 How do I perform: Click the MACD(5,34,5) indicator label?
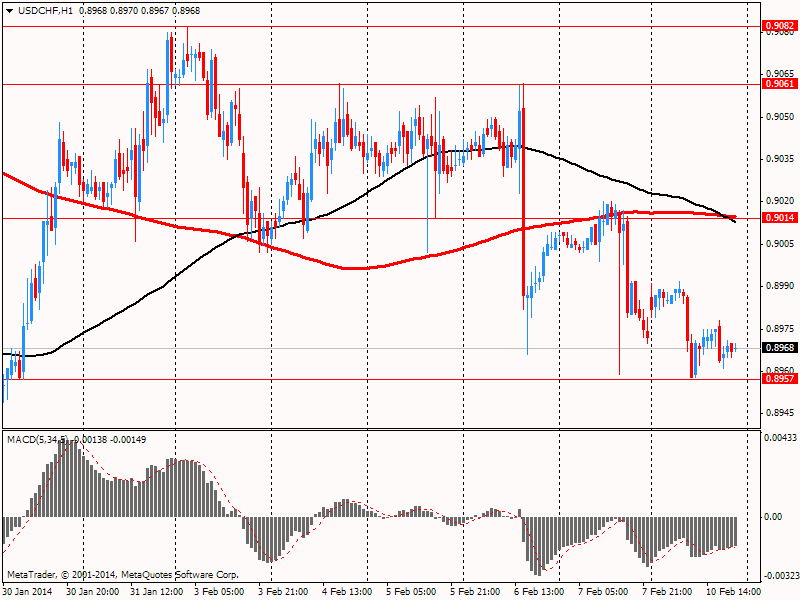[37, 439]
